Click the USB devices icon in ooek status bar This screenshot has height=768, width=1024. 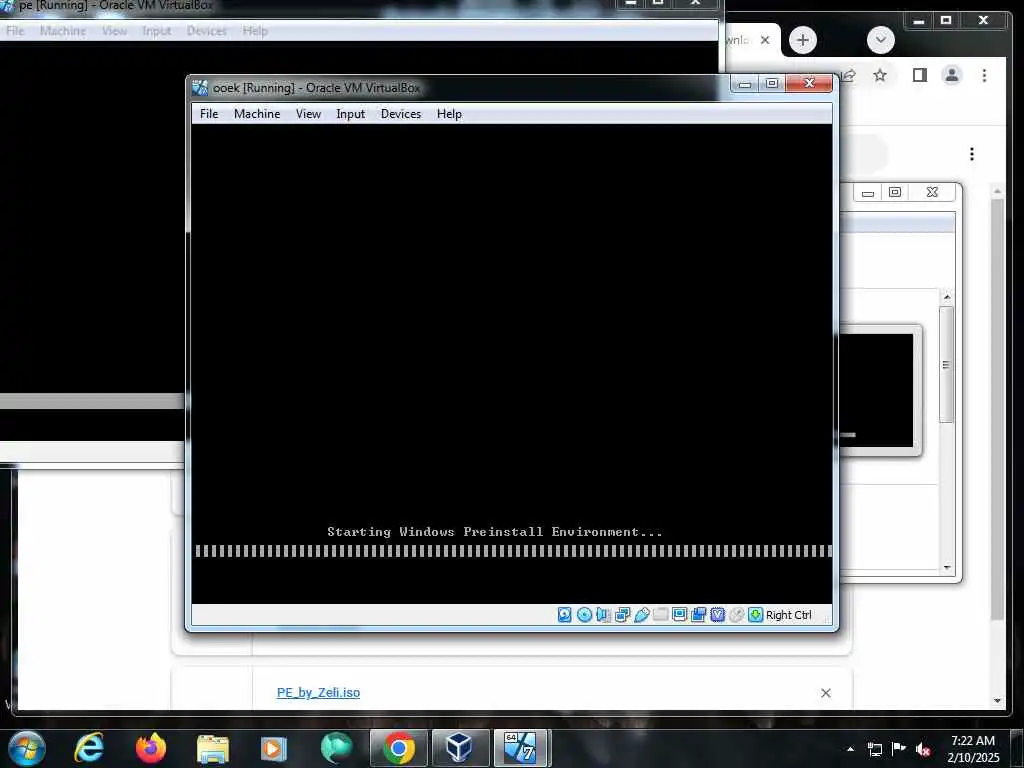pos(641,615)
